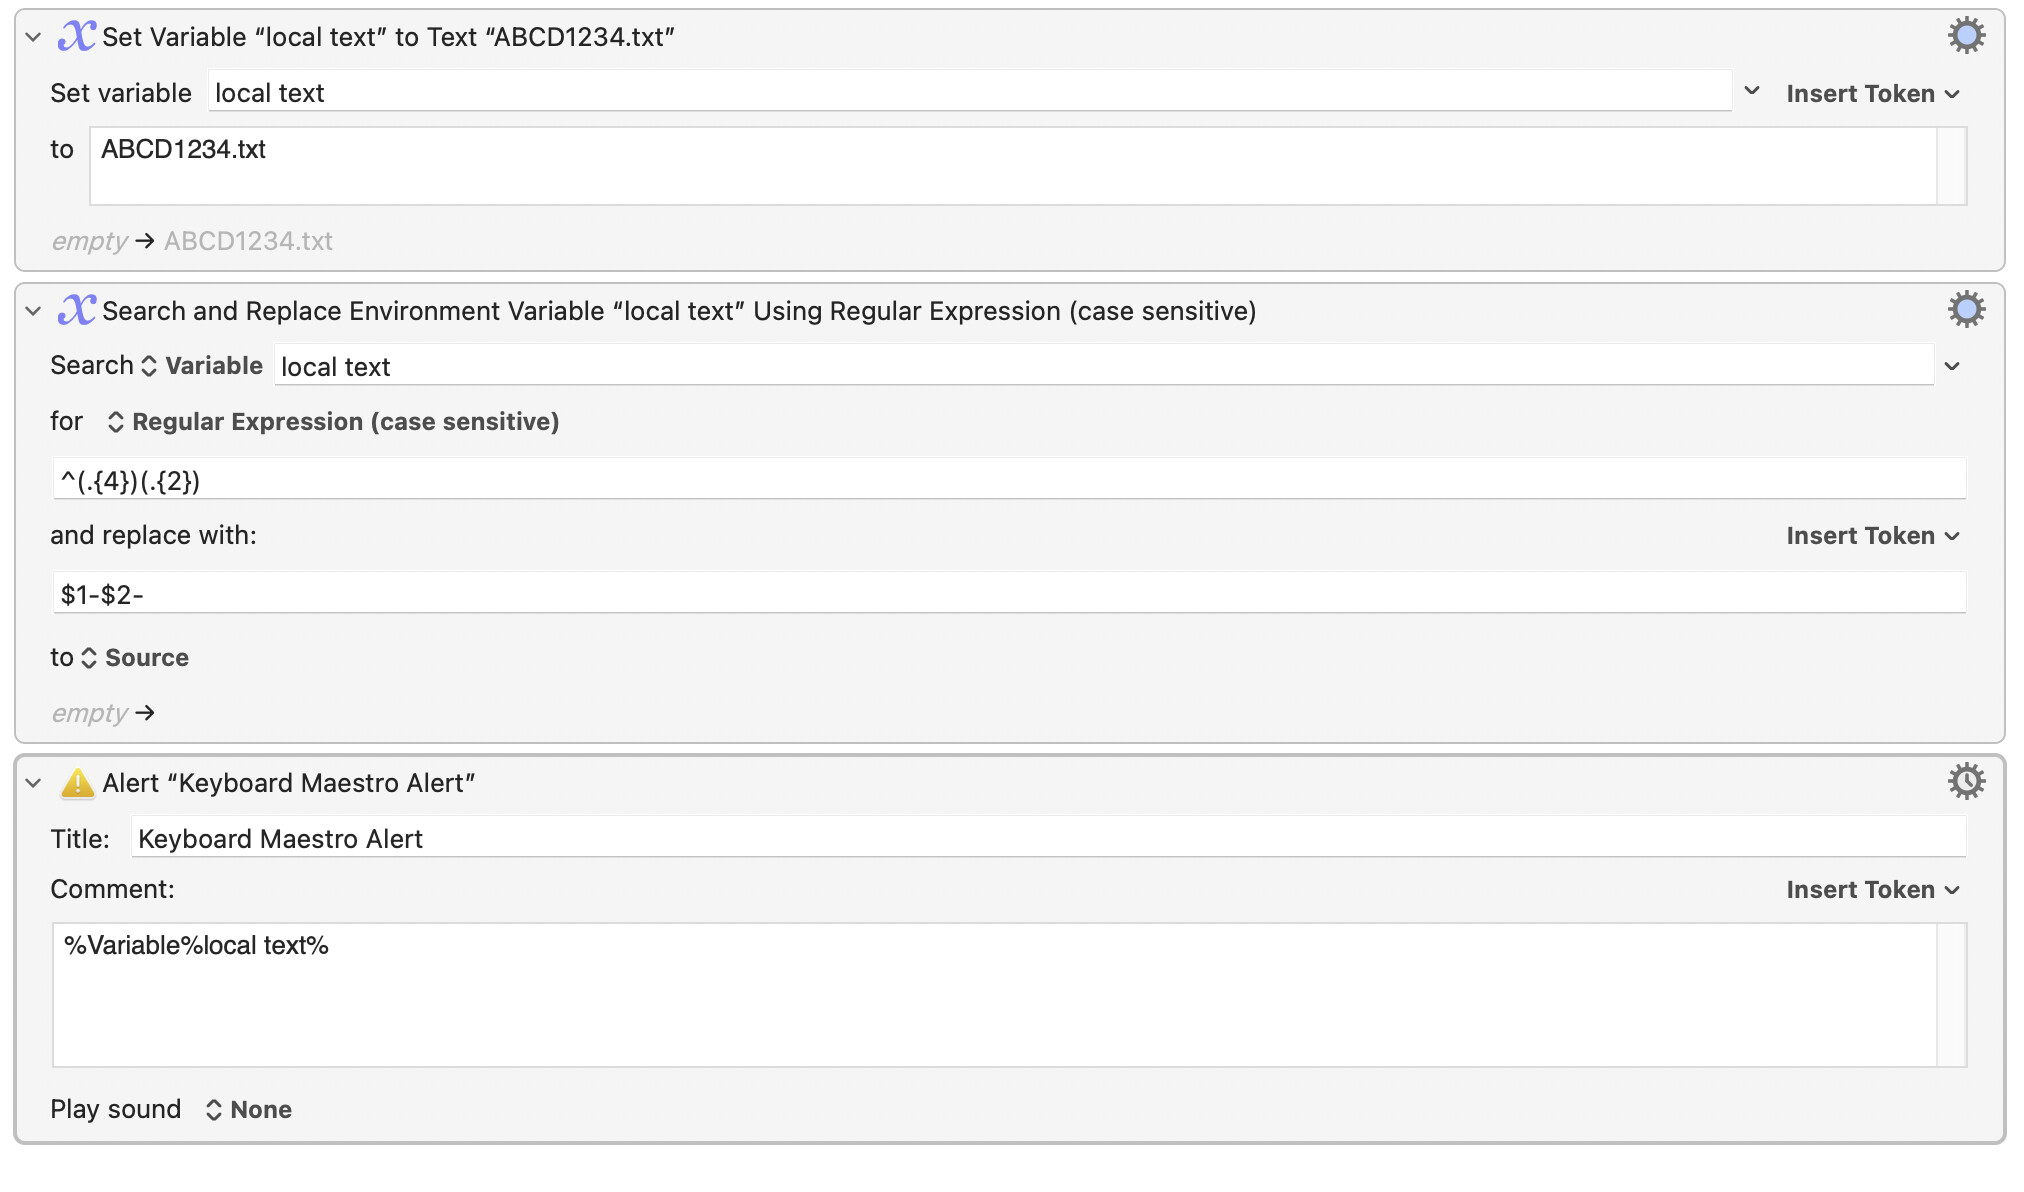Click the Alert Title field

pos(1048,838)
